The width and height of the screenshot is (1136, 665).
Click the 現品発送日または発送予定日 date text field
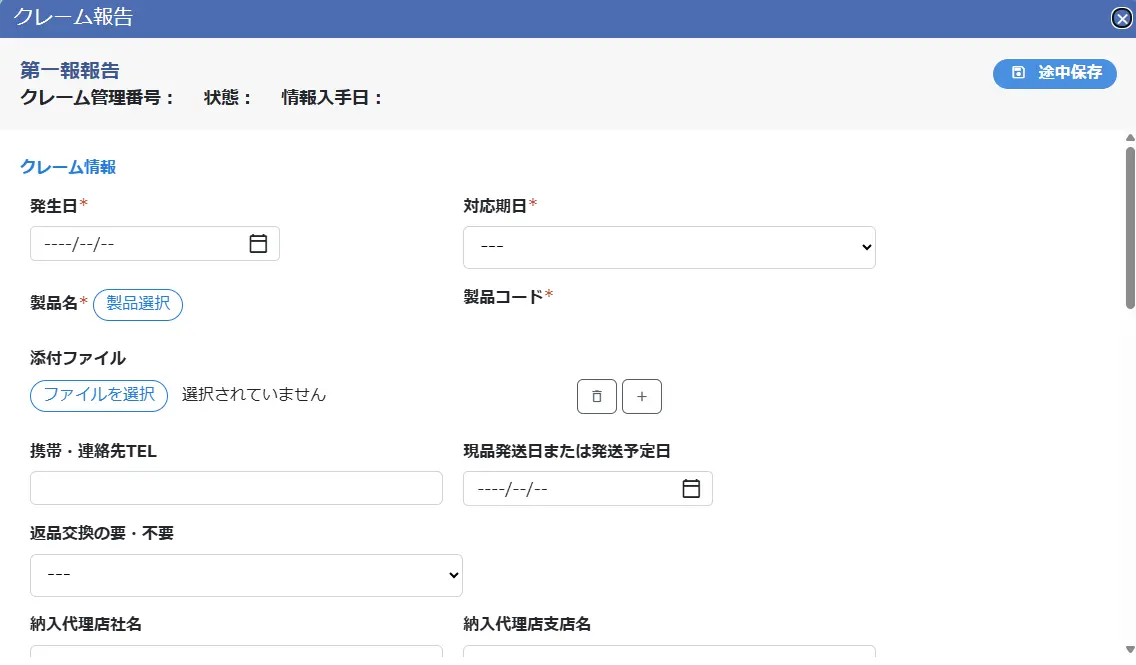pyautogui.click(x=565, y=489)
